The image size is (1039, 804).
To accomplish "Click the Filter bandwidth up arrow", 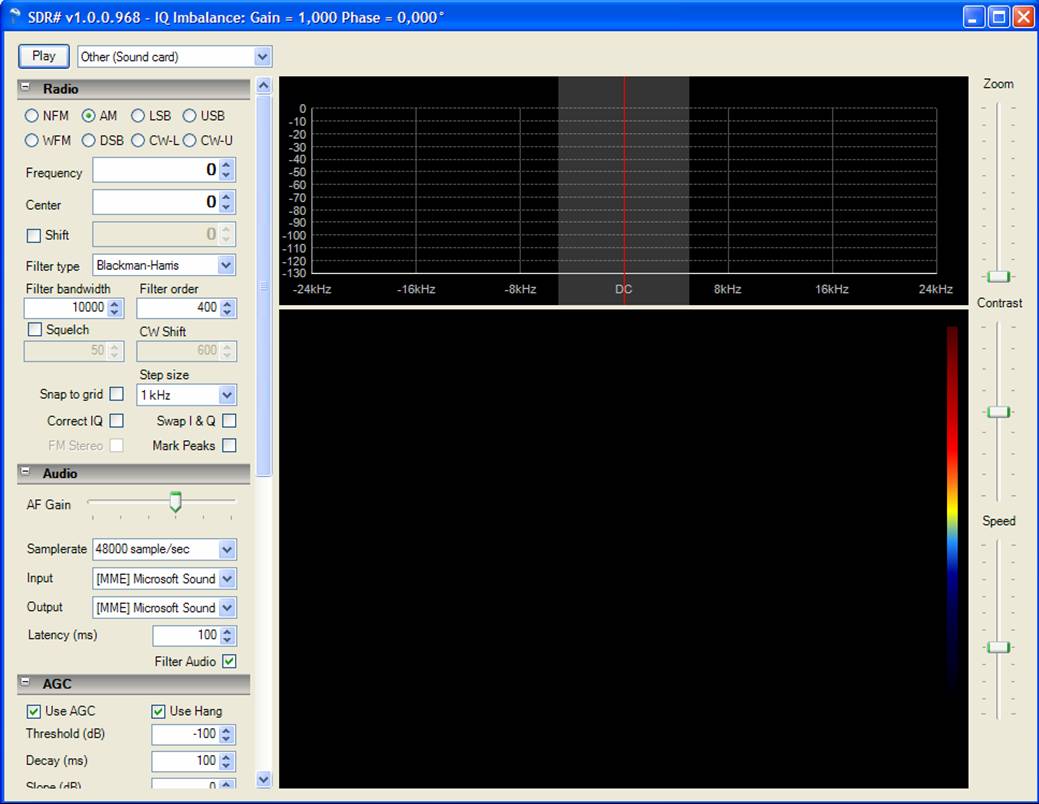I will (x=116, y=303).
